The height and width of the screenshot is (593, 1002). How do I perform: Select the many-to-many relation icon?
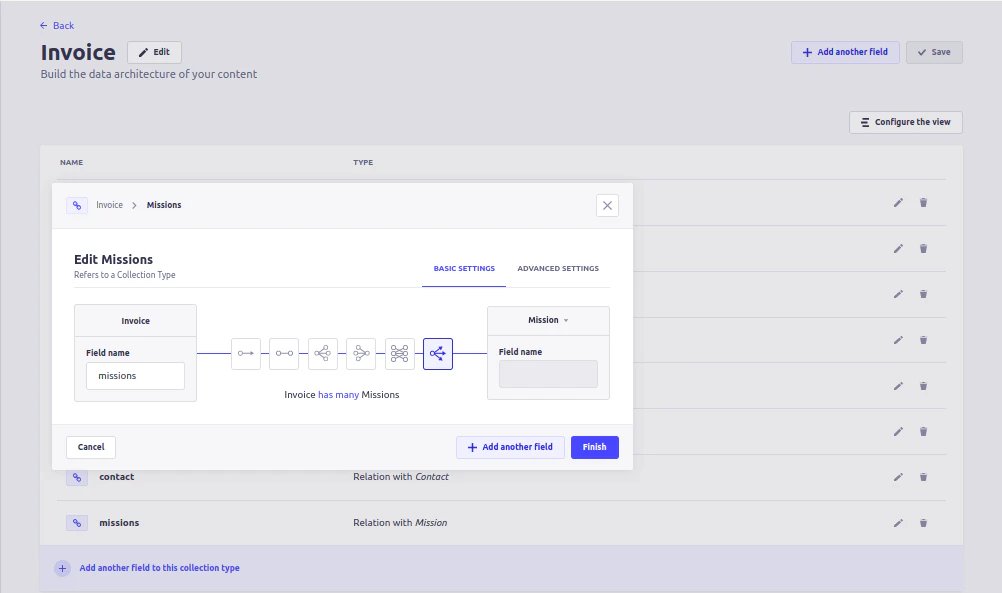click(398, 353)
